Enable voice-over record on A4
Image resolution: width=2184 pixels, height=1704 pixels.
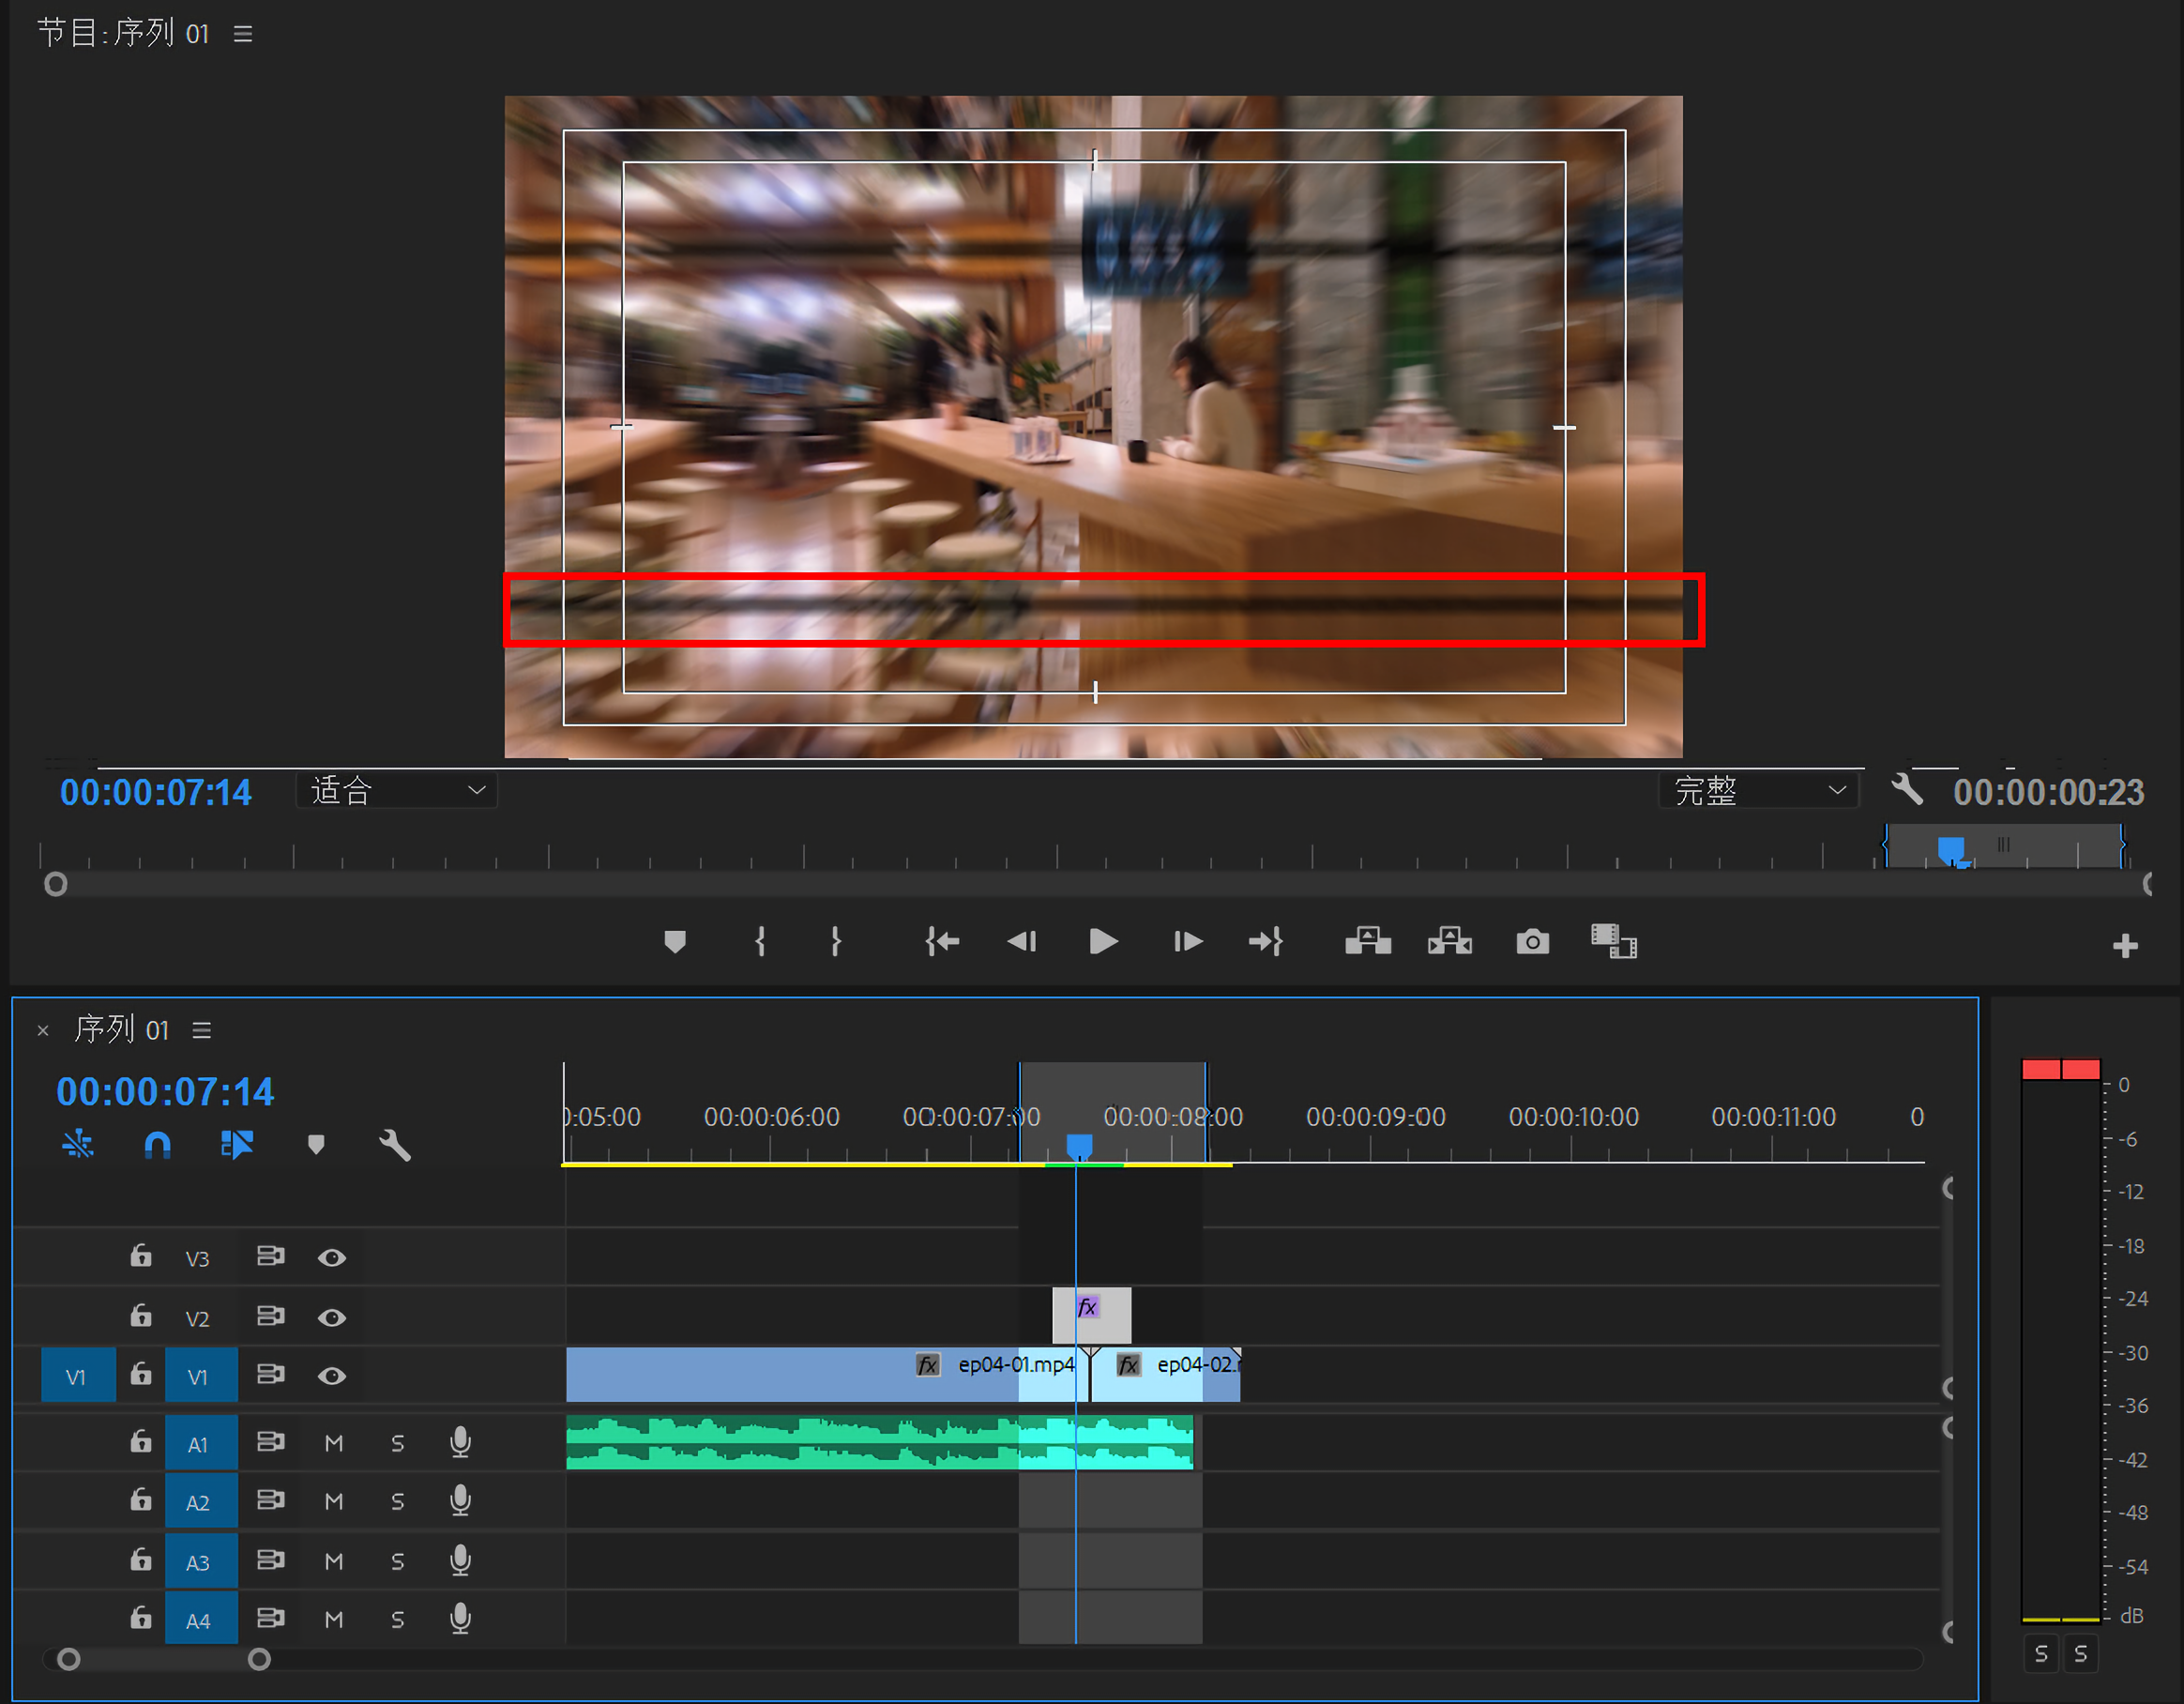(x=460, y=1618)
